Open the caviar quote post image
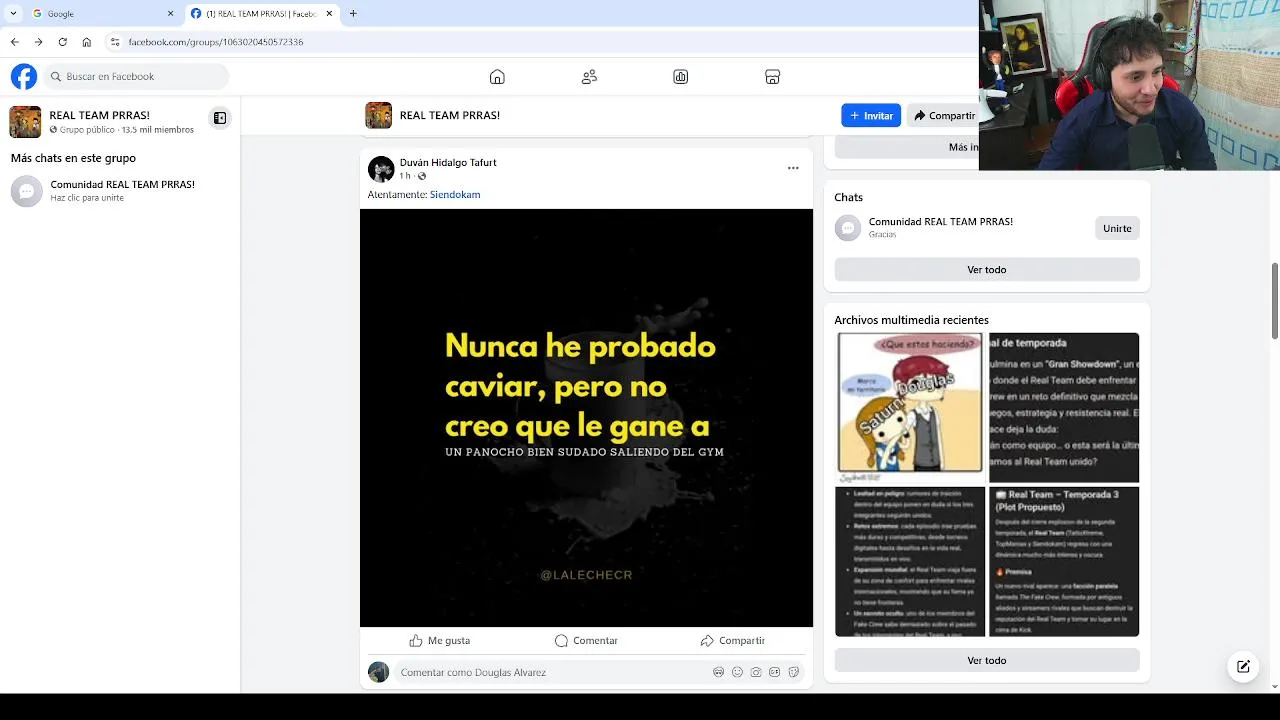This screenshot has width=1280, height=720. coord(586,418)
